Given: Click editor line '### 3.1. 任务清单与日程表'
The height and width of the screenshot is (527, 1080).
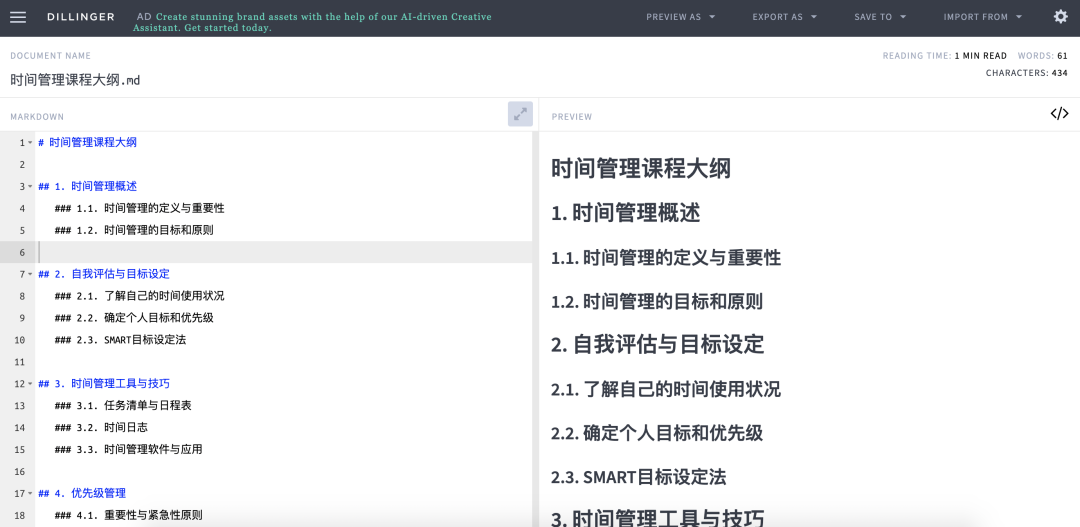Looking at the screenshot, I should [x=123, y=406].
